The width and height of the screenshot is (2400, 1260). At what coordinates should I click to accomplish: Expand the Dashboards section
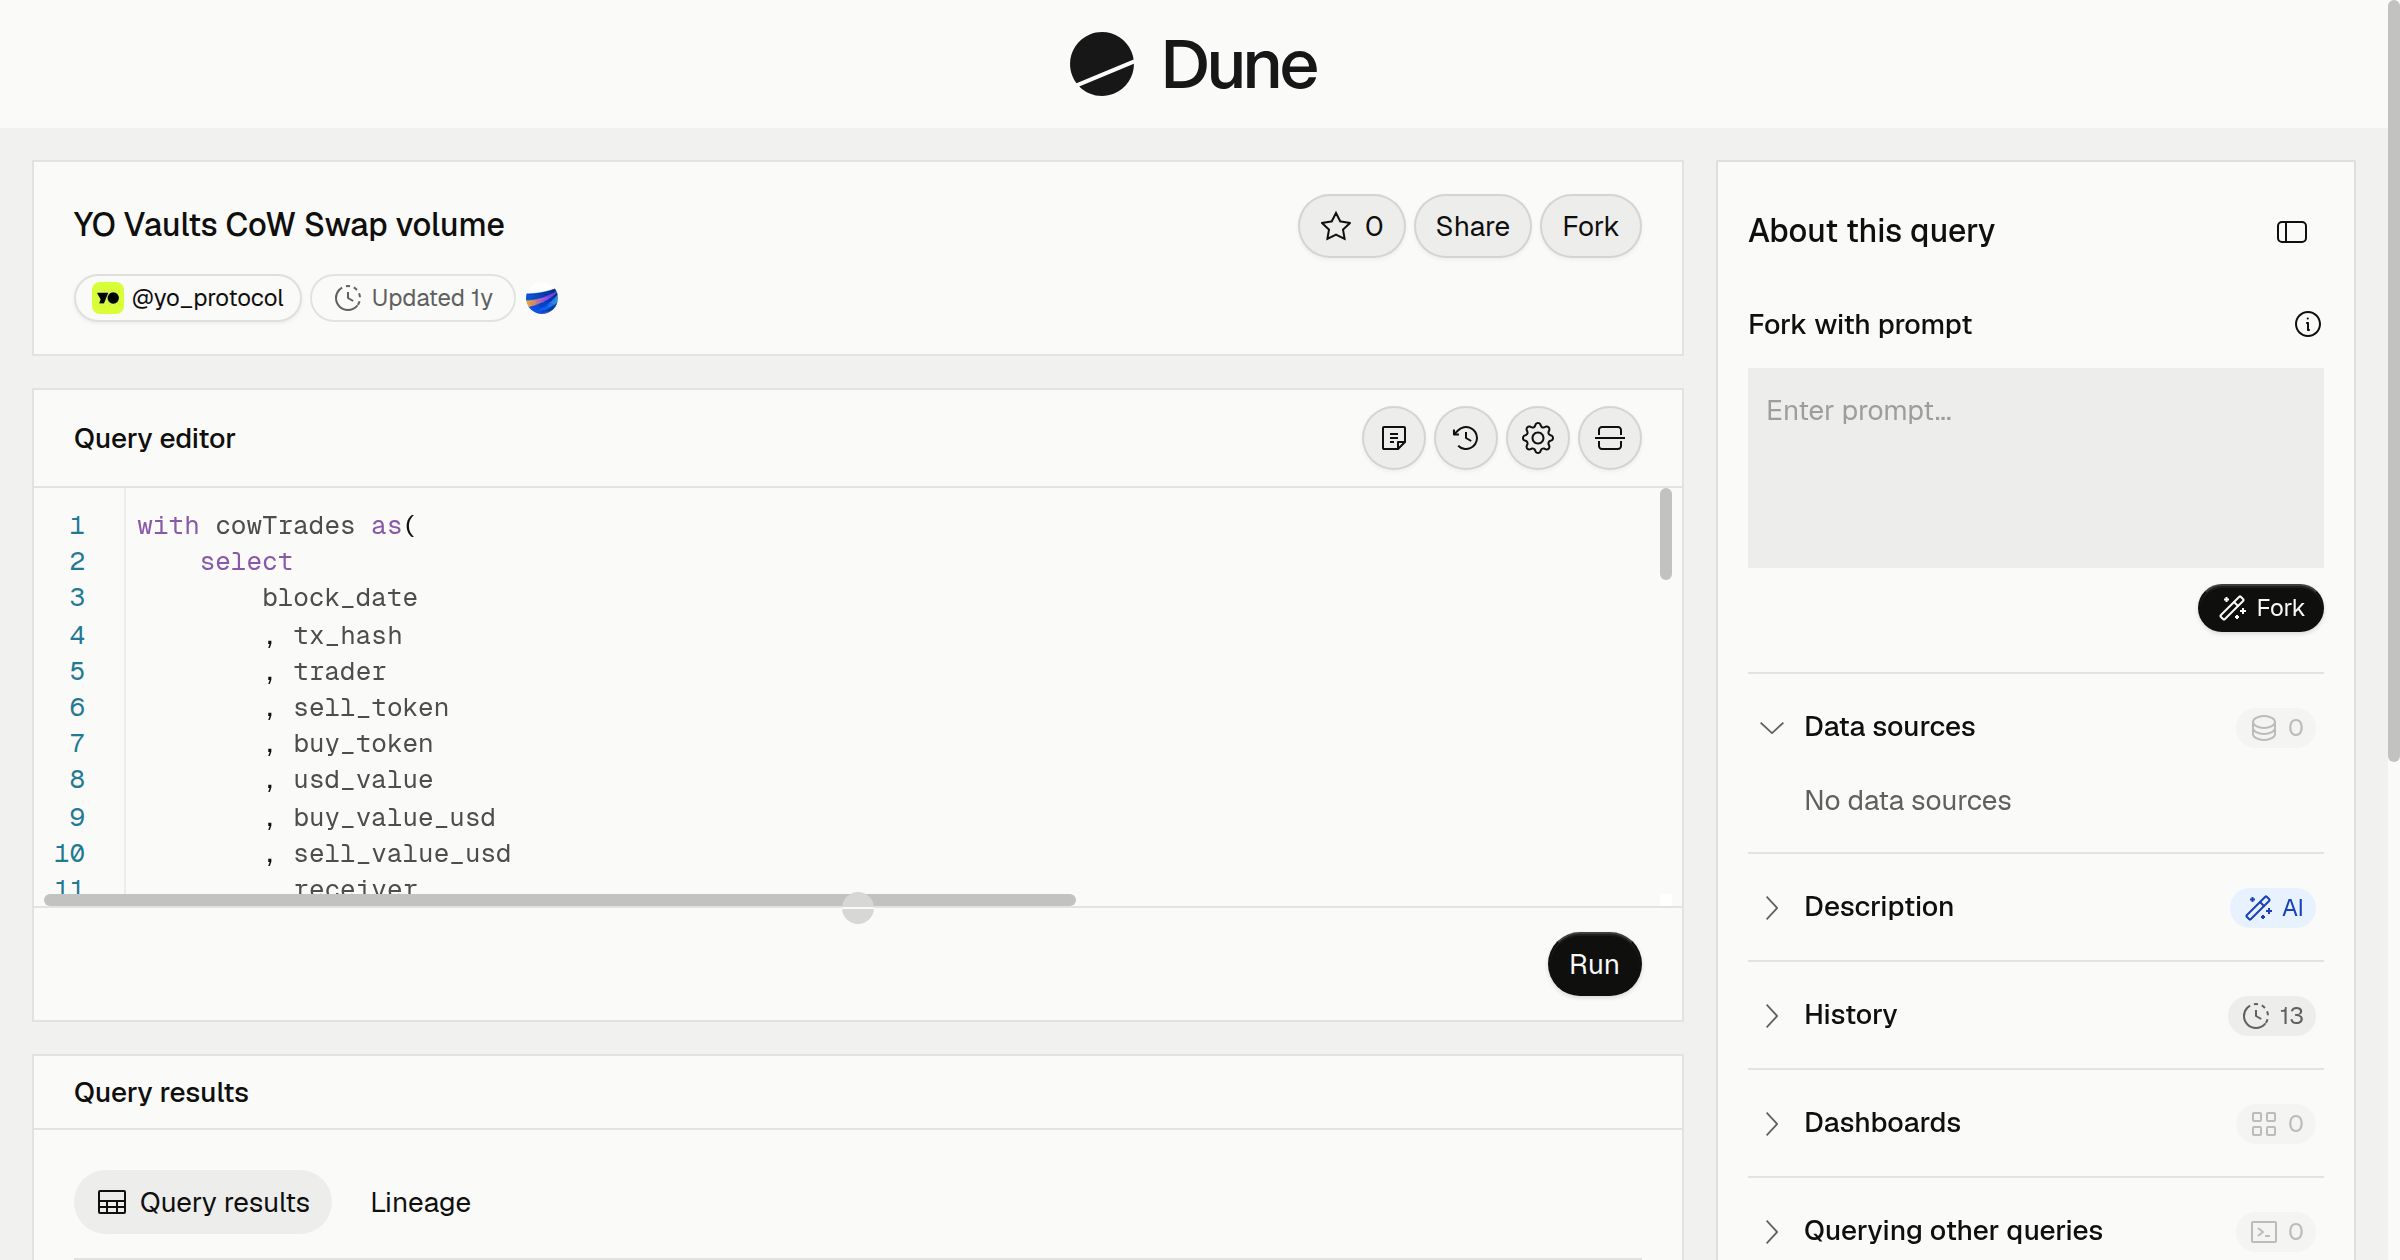[x=1771, y=1123]
